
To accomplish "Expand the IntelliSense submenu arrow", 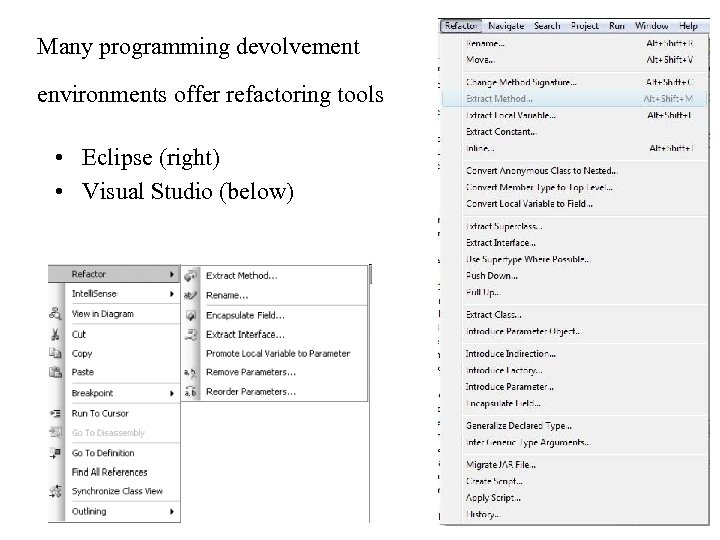I will coord(172,294).
